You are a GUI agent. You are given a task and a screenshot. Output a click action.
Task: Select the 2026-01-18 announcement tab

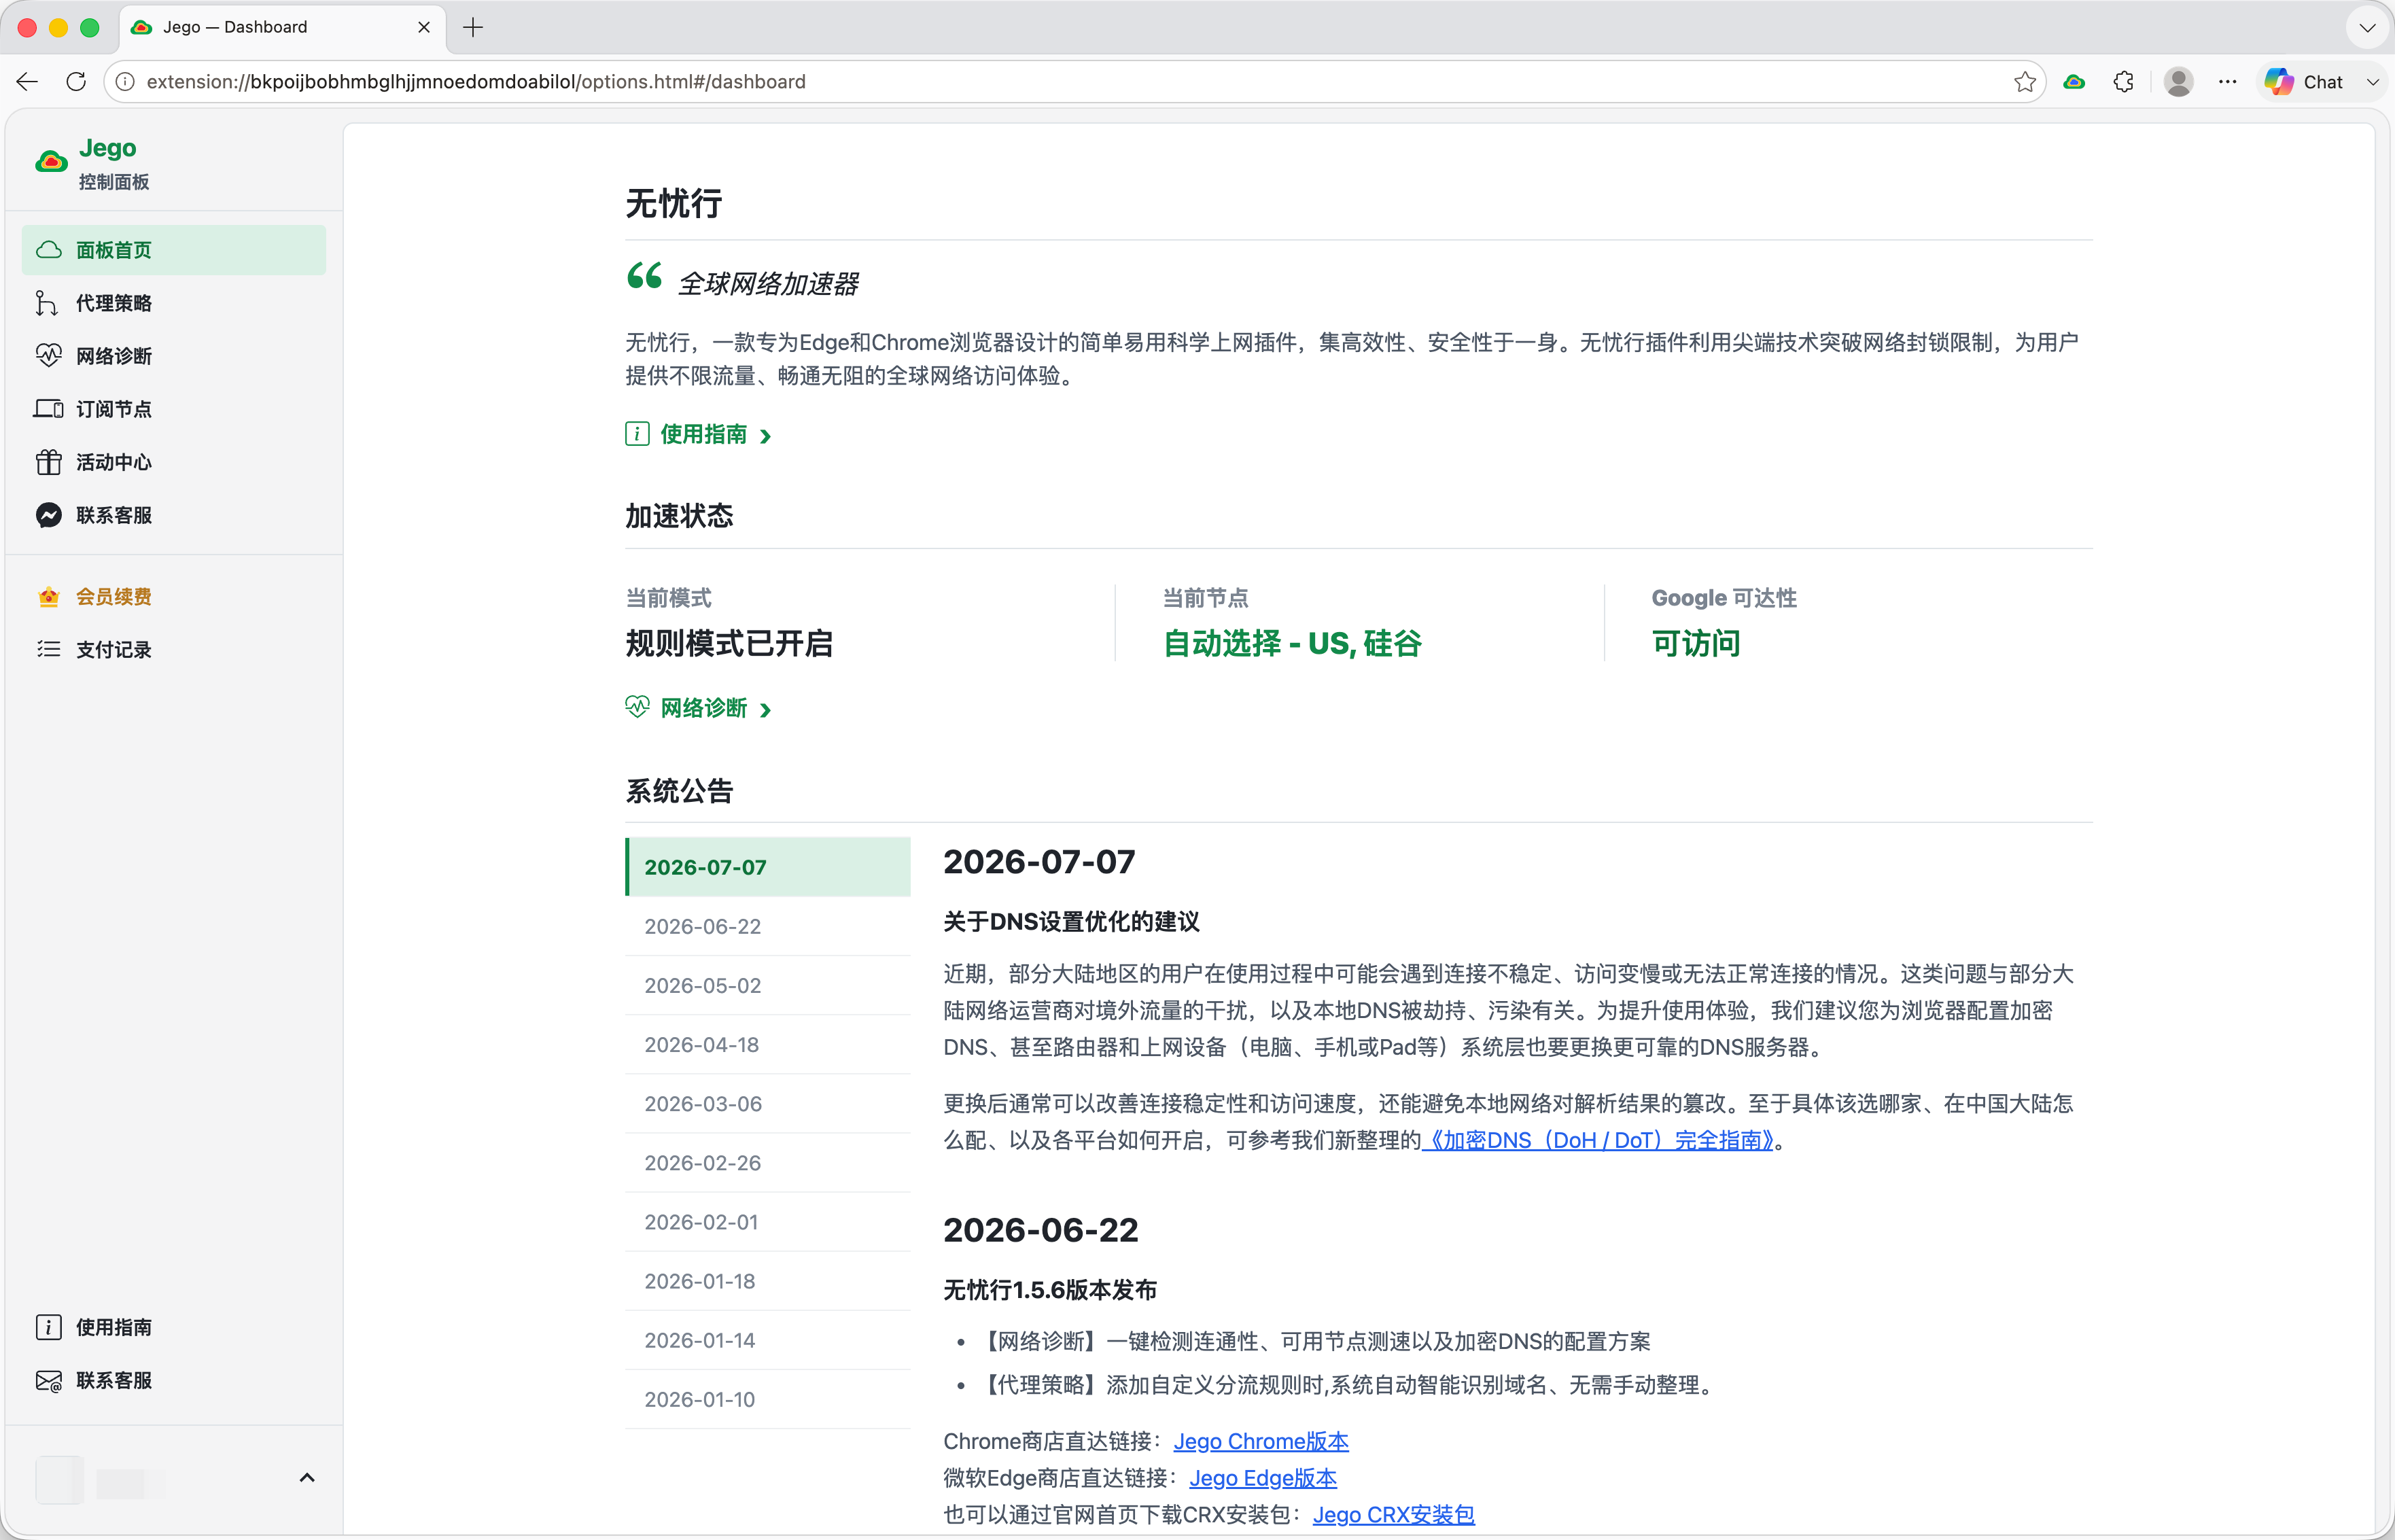click(767, 1281)
